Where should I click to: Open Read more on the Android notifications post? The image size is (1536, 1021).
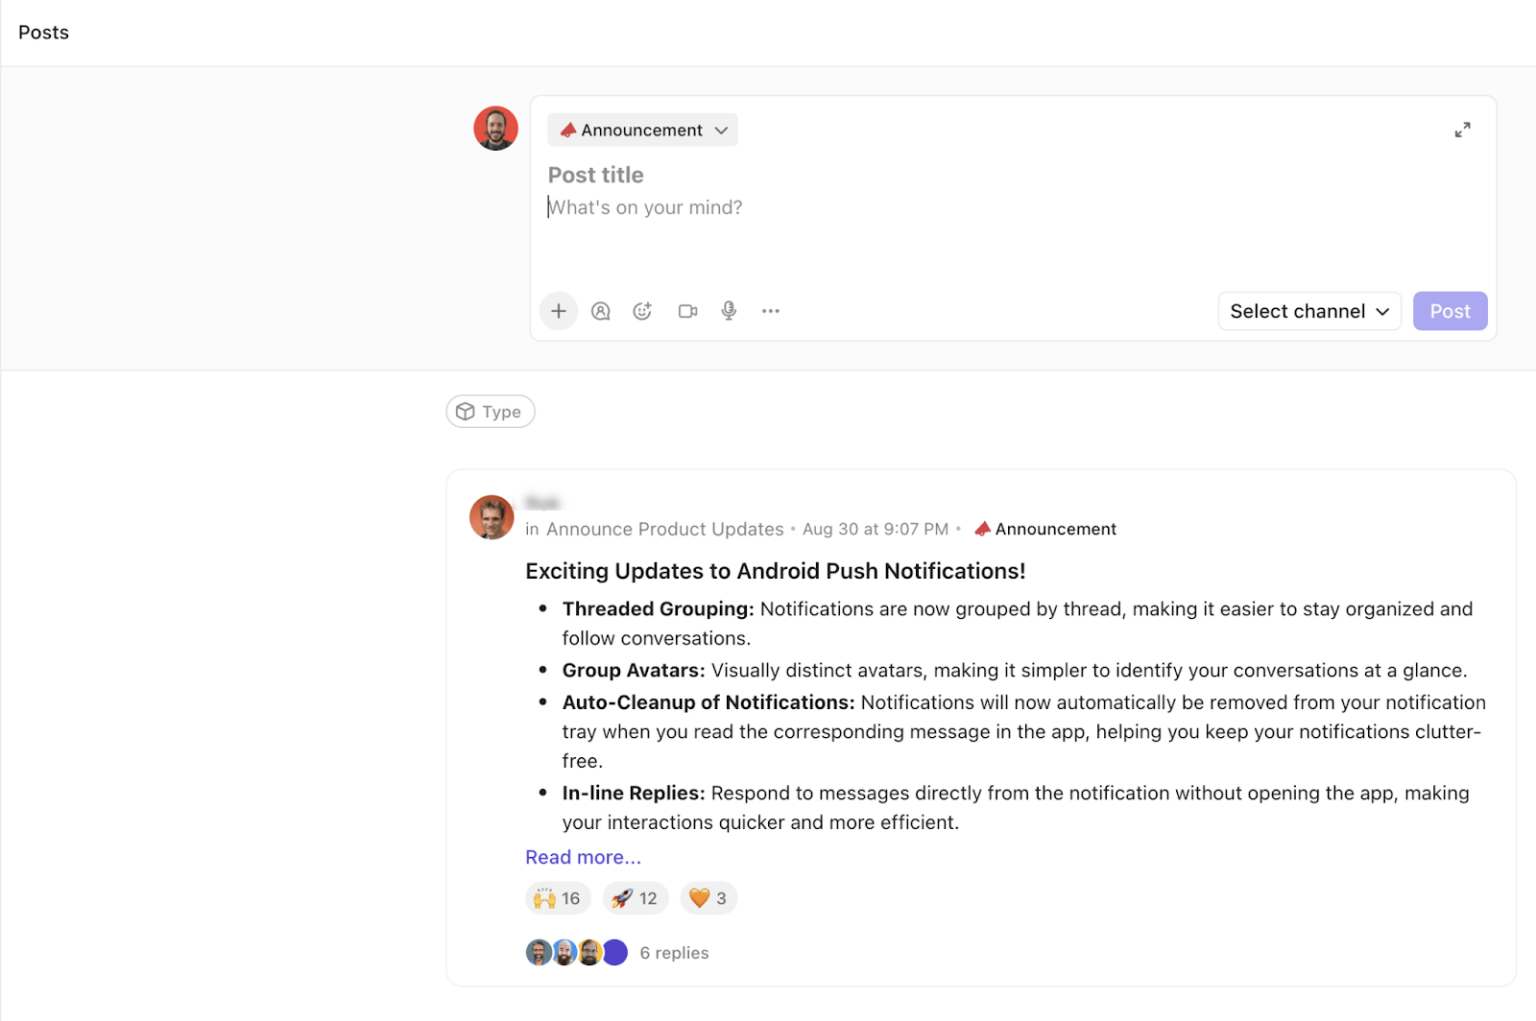(583, 857)
